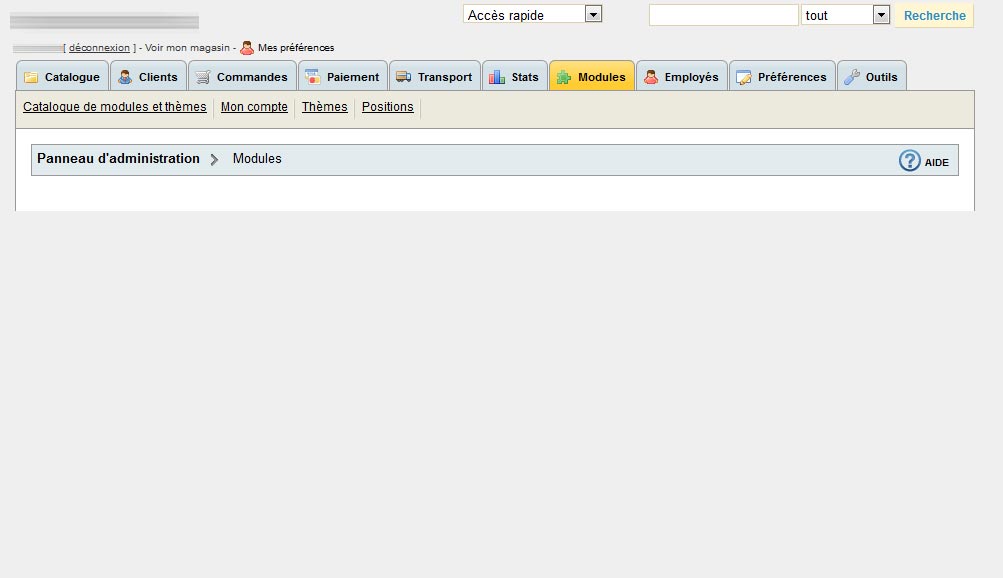Click the Recherche button
The height and width of the screenshot is (578, 1003).
click(x=935, y=15)
